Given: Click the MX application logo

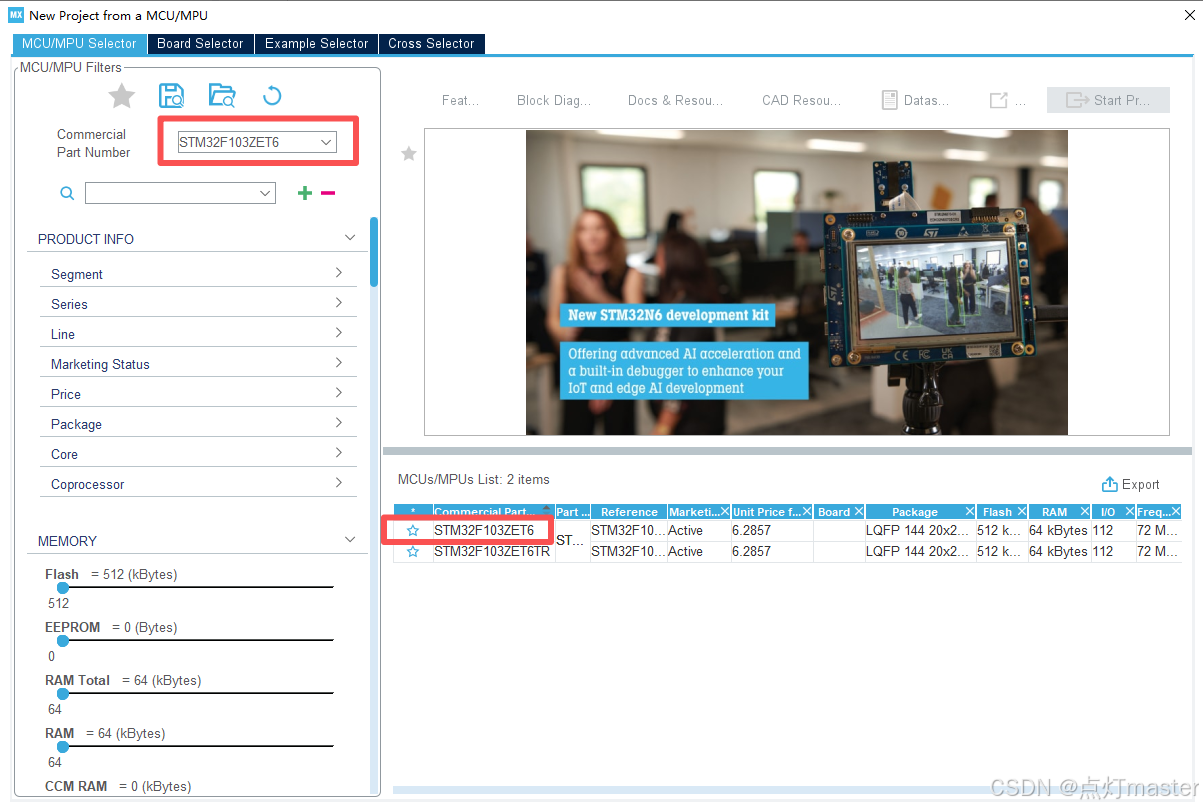Looking at the screenshot, I should coord(16,15).
